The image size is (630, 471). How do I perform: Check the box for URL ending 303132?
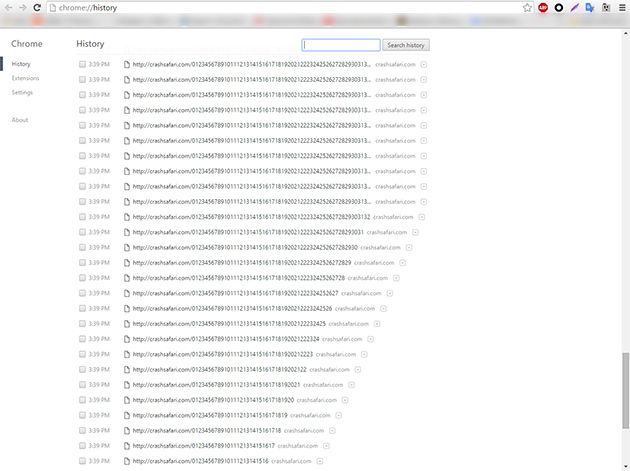[82, 217]
